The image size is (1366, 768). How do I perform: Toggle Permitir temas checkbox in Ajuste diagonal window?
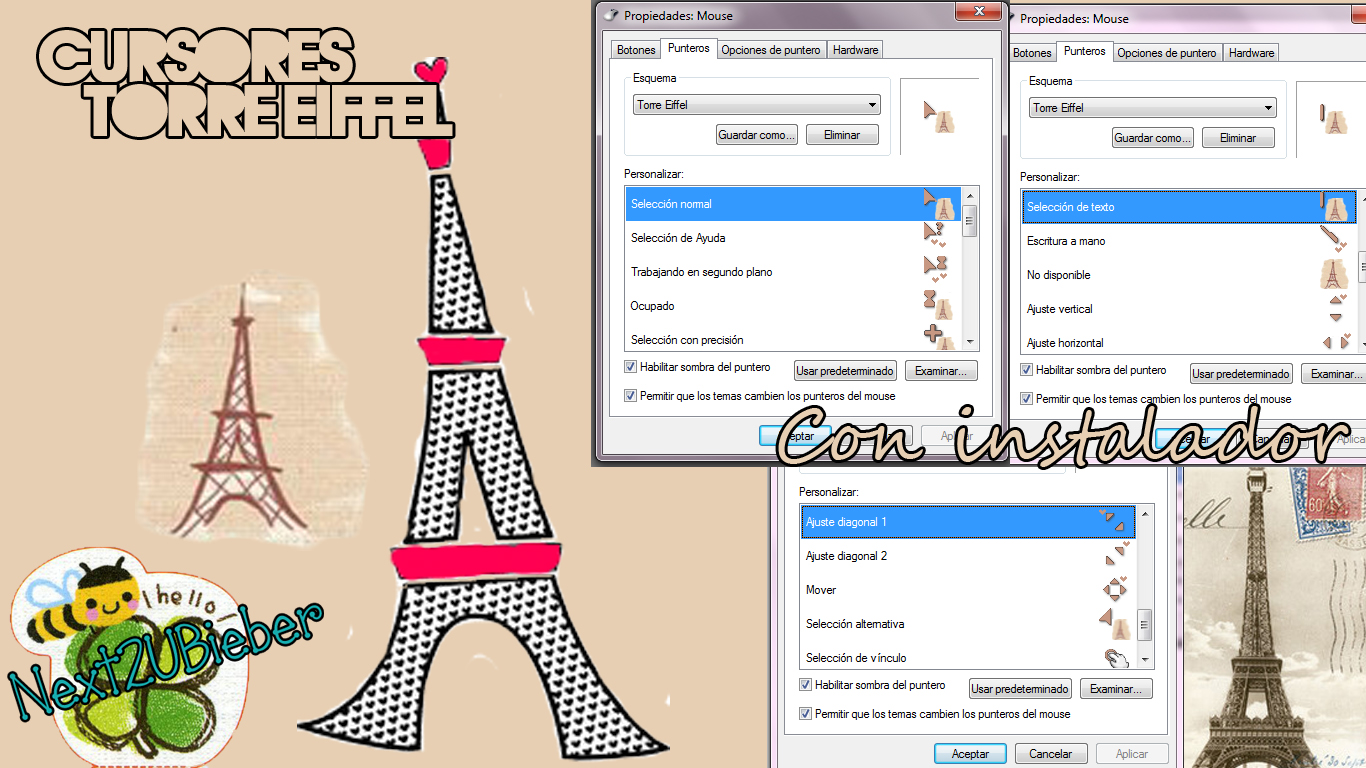pyautogui.click(x=805, y=714)
